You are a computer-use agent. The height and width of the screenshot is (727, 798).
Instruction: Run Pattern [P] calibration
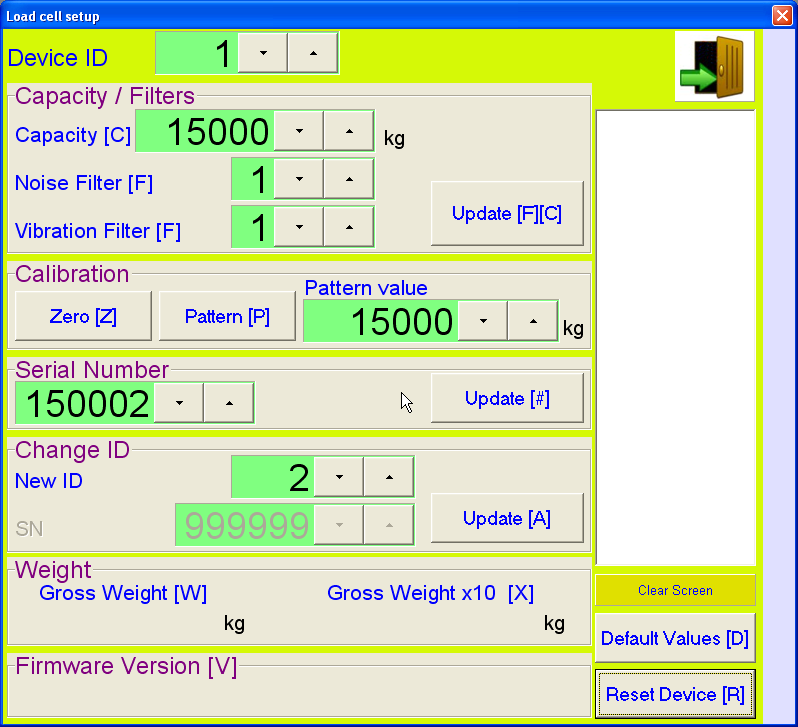pyautogui.click(x=227, y=316)
